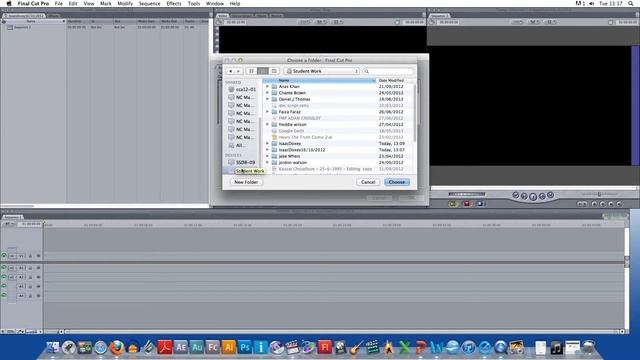
Task: Open the Effects menu
Action: click(x=174, y=3)
